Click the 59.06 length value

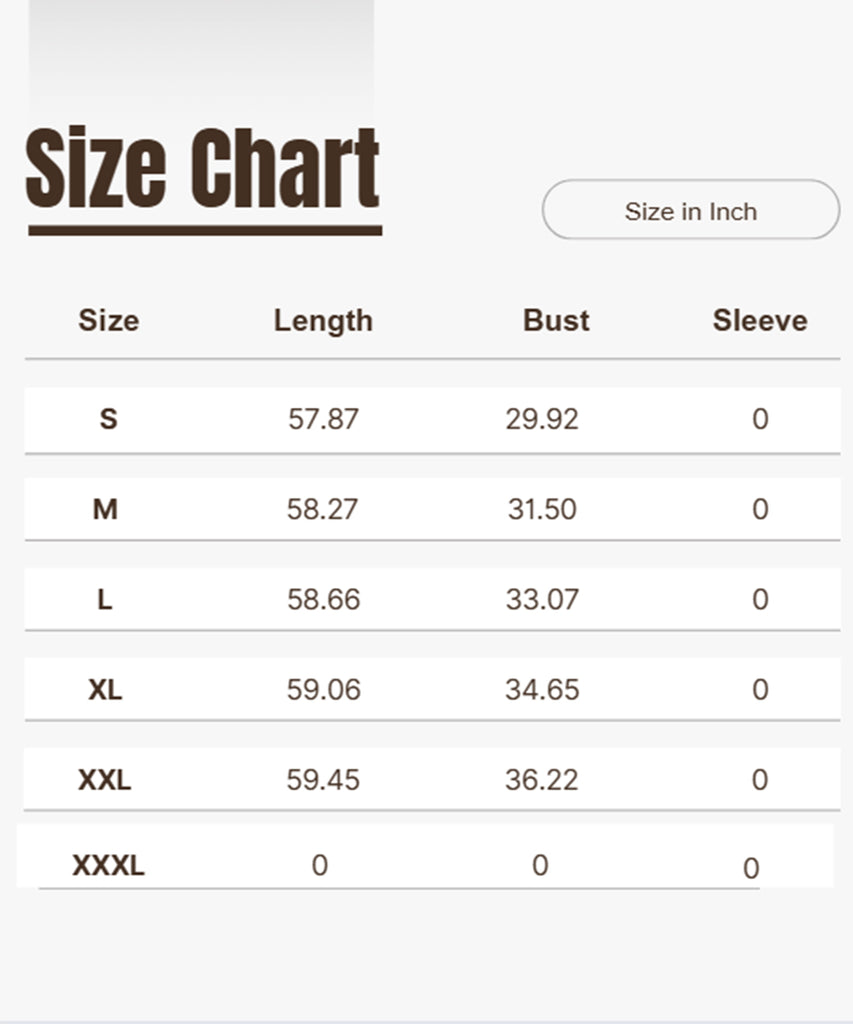click(323, 689)
